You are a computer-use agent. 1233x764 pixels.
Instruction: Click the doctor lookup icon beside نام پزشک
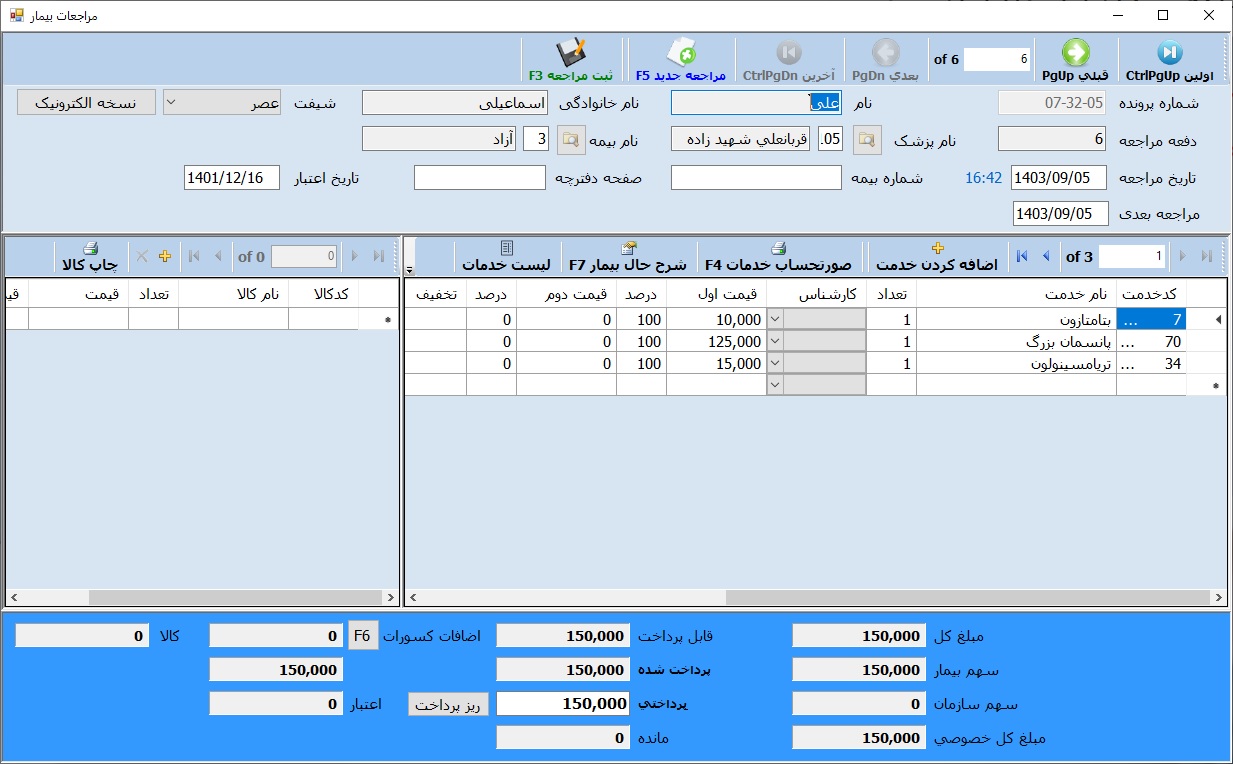coord(866,140)
